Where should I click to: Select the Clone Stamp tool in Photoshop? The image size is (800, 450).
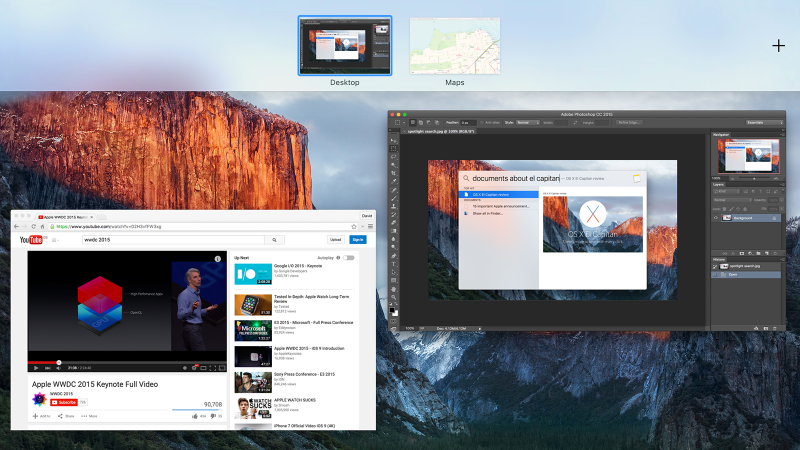click(x=393, y=206)
